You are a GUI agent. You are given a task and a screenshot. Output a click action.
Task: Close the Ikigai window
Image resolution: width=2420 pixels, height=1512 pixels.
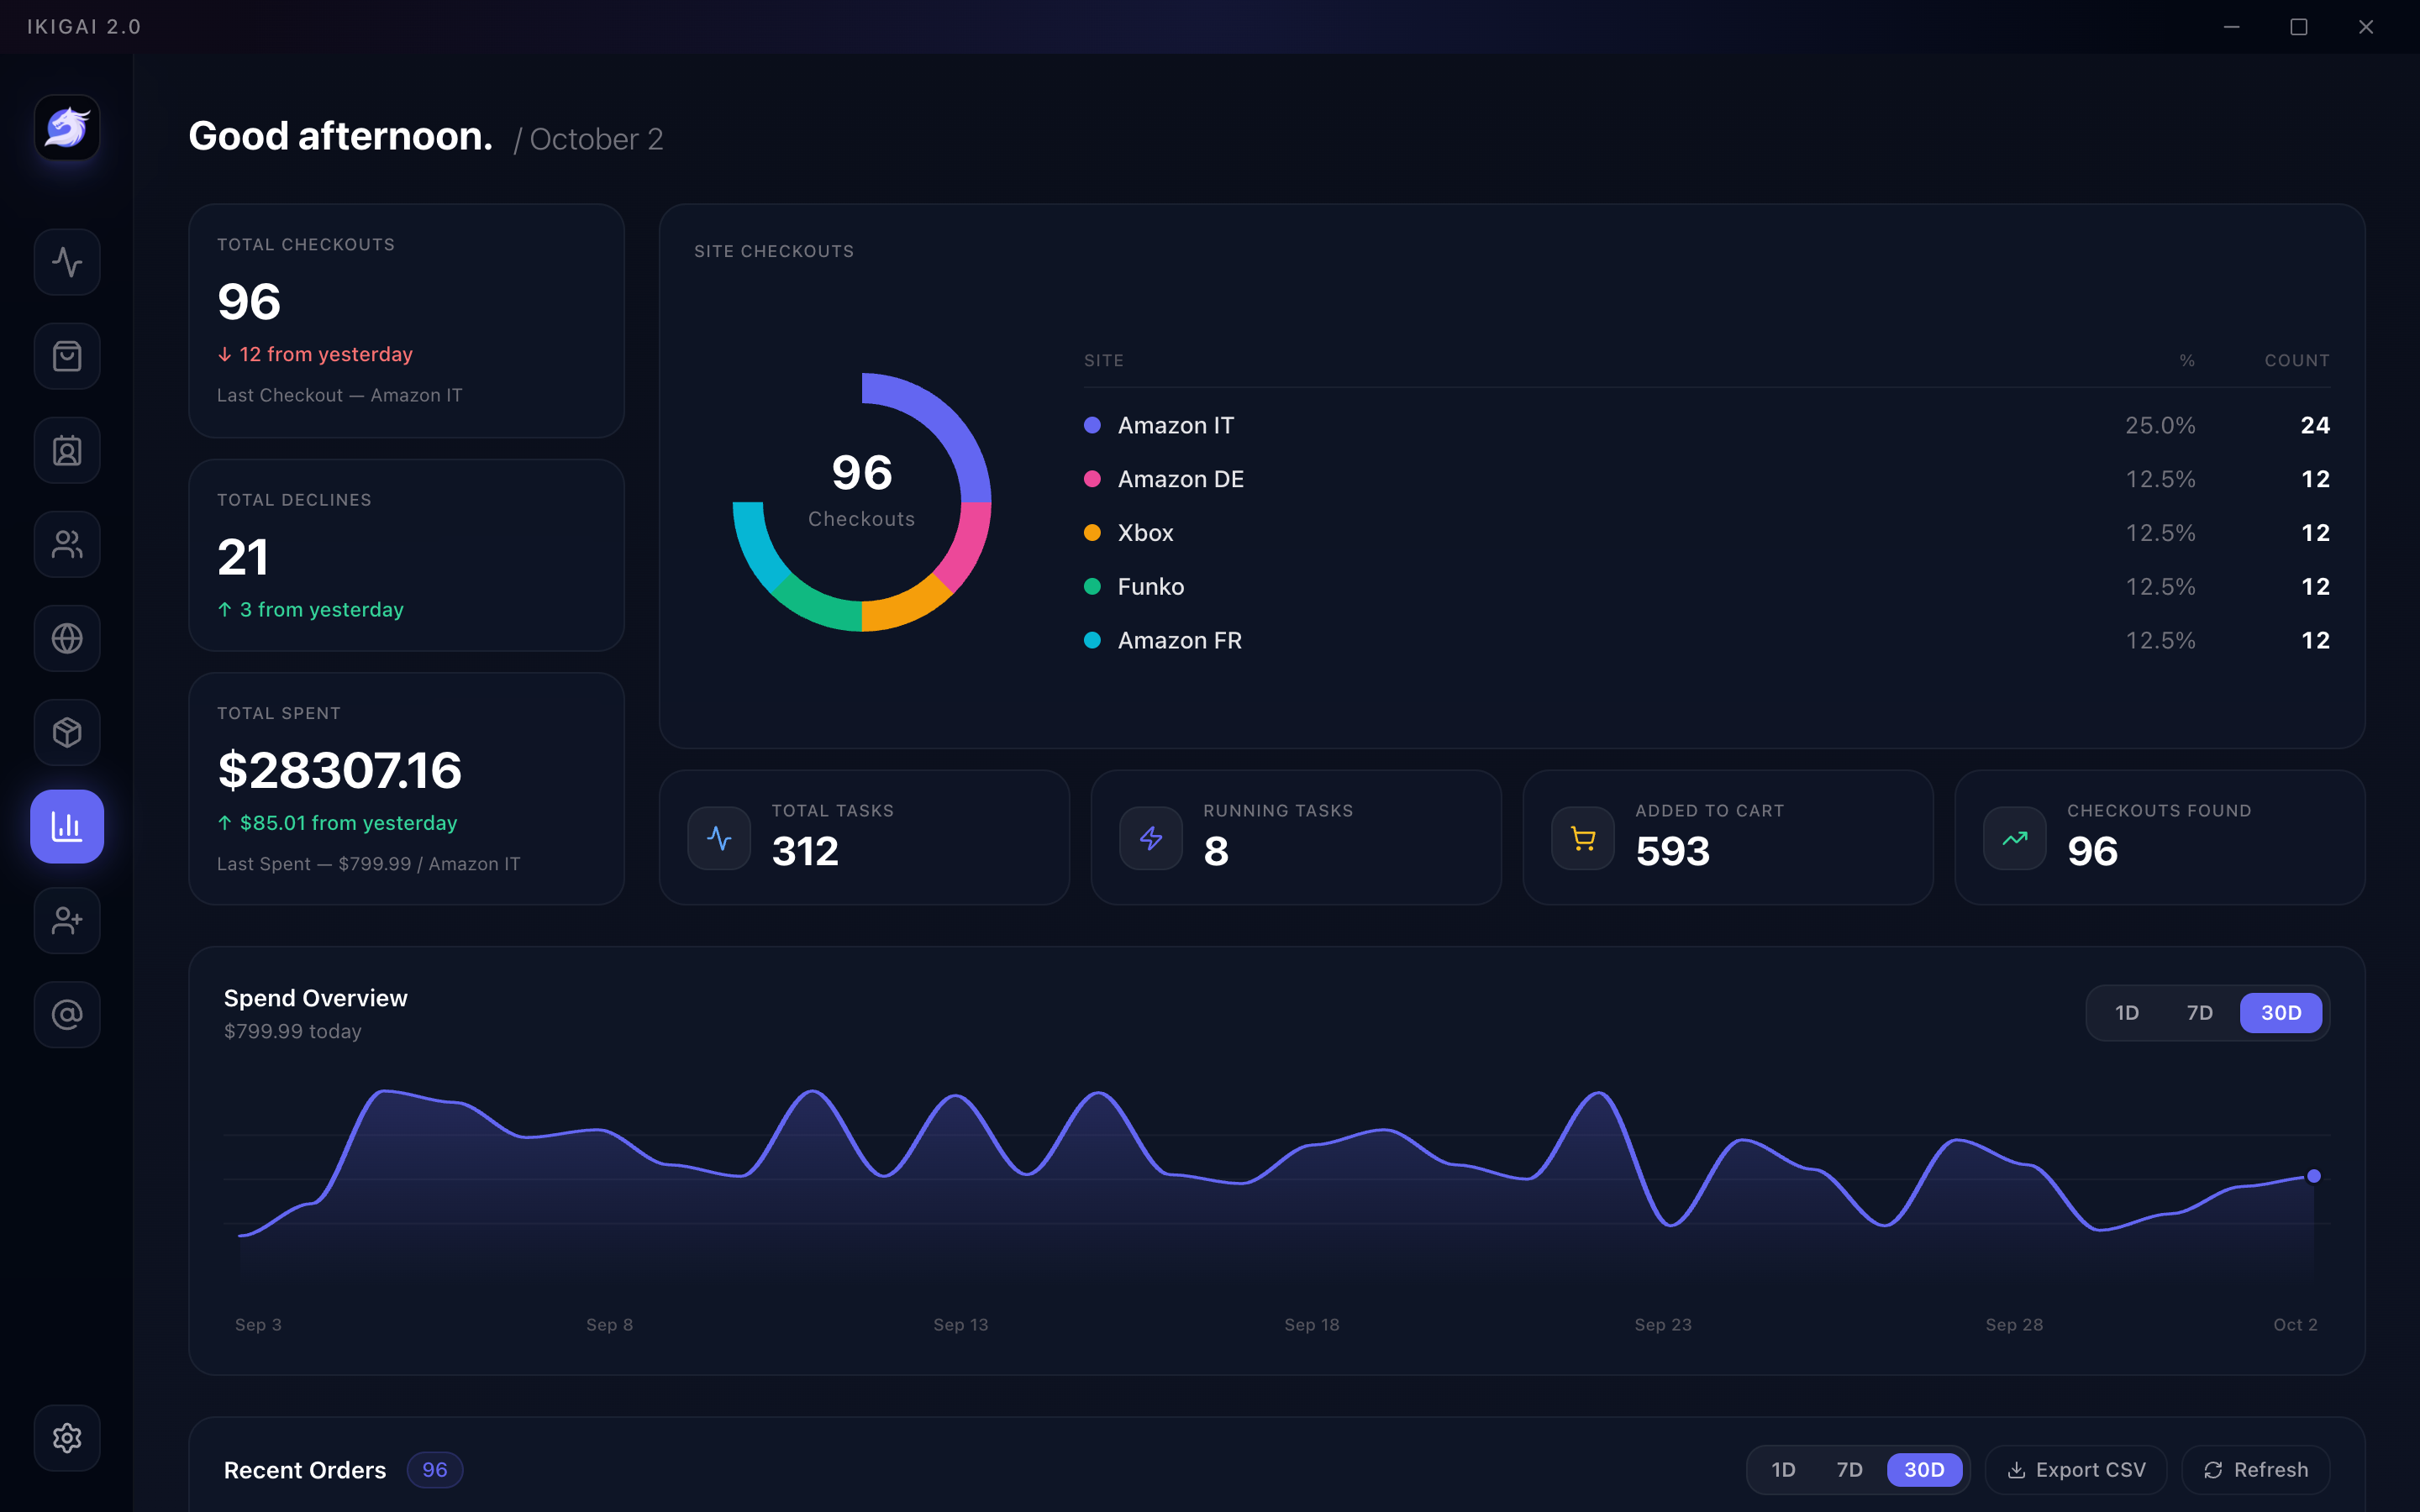coord(2366,27)
